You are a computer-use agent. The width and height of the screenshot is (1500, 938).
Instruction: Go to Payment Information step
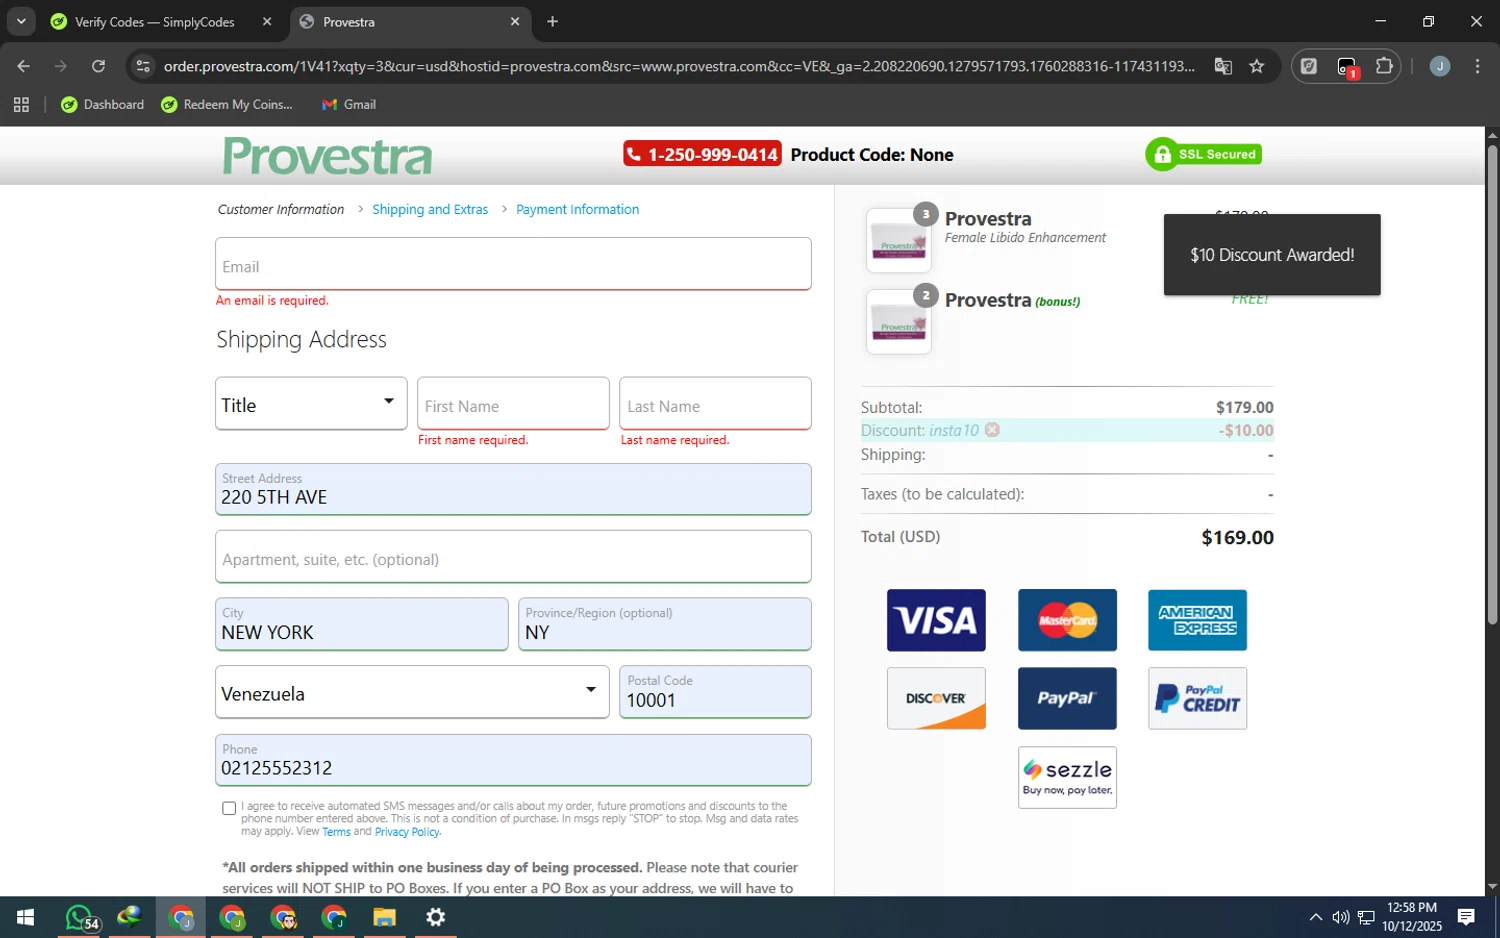pos(577,209)
